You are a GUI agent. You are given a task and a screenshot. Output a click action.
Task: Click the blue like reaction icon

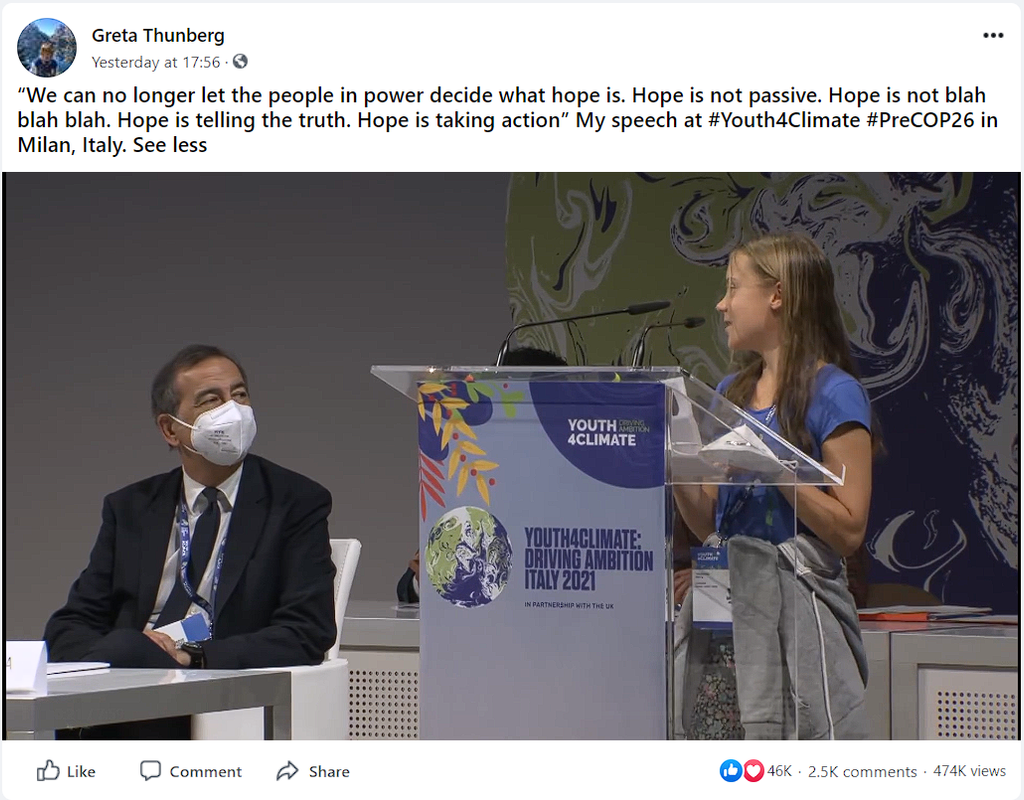click(x=730, y=771)
